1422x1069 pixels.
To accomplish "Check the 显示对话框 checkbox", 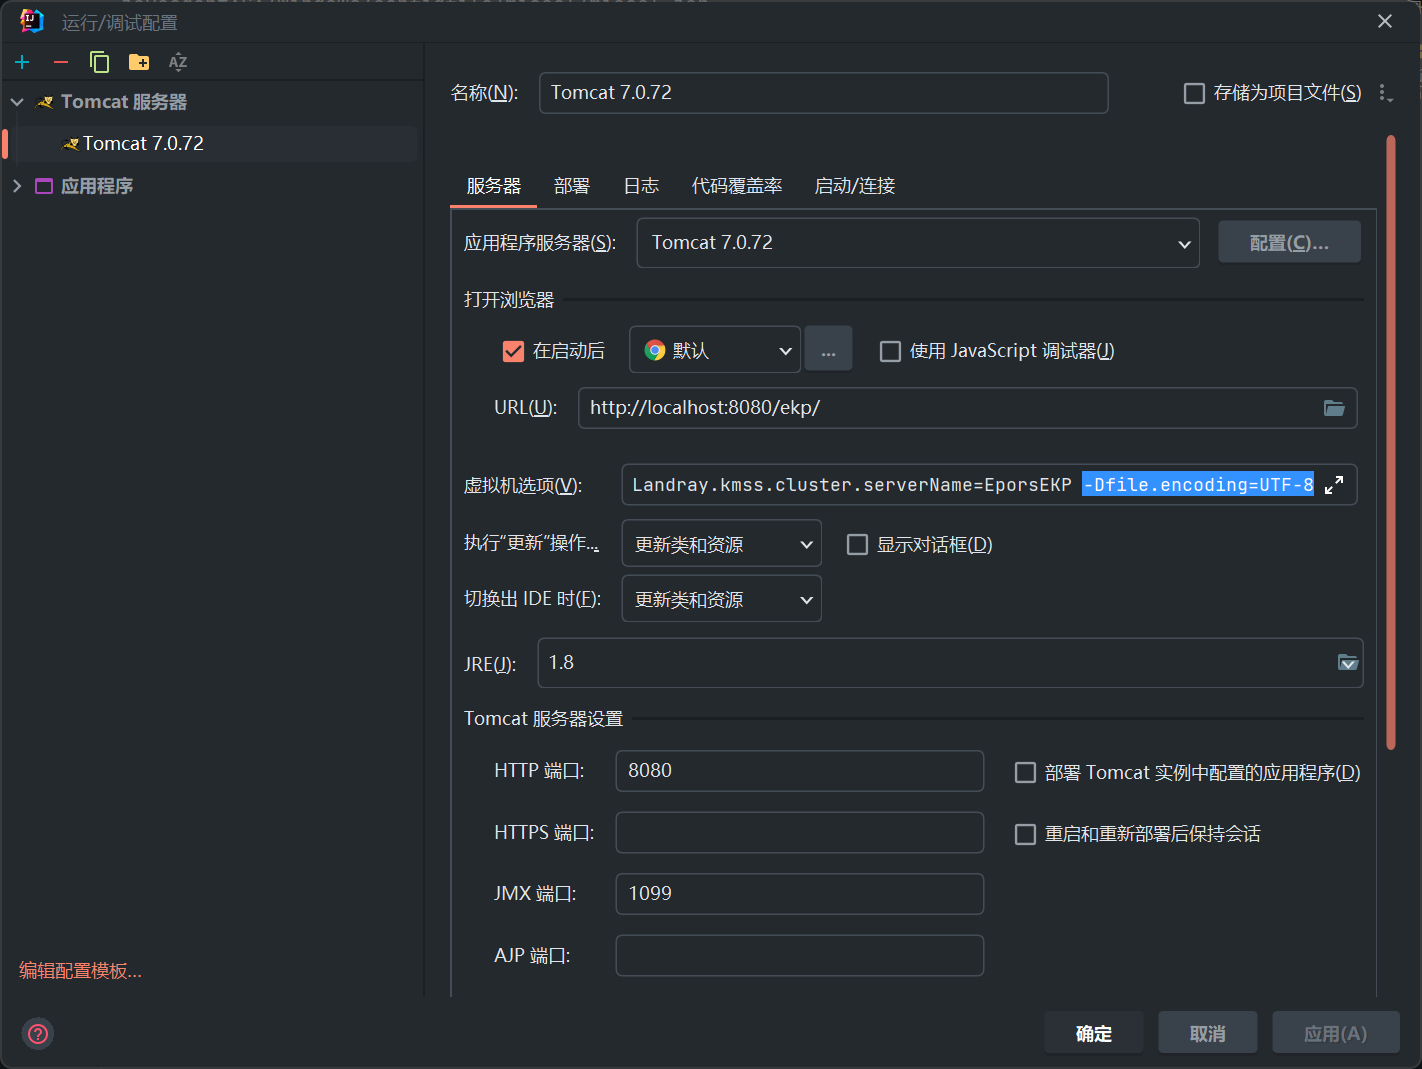I will tap(857, 544).
